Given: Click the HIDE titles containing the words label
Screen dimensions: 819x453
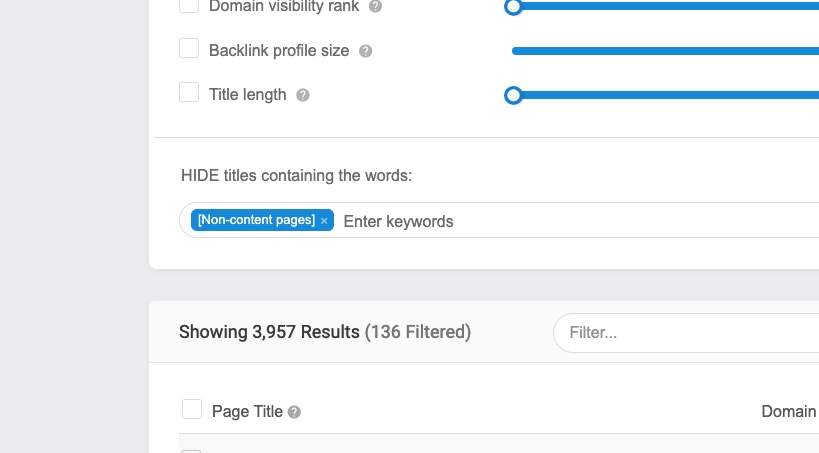Looking at the screenshot, I should click(x=296, y=176).
